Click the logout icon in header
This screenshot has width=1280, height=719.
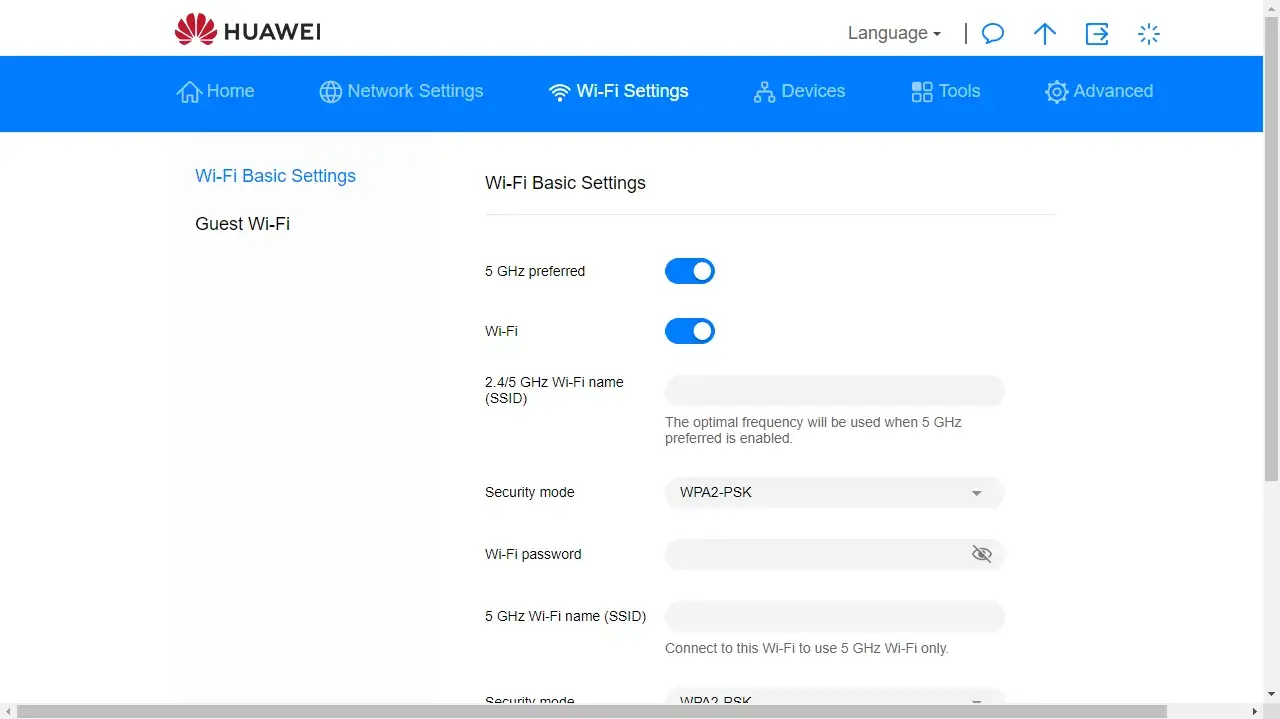[1097, 34]
